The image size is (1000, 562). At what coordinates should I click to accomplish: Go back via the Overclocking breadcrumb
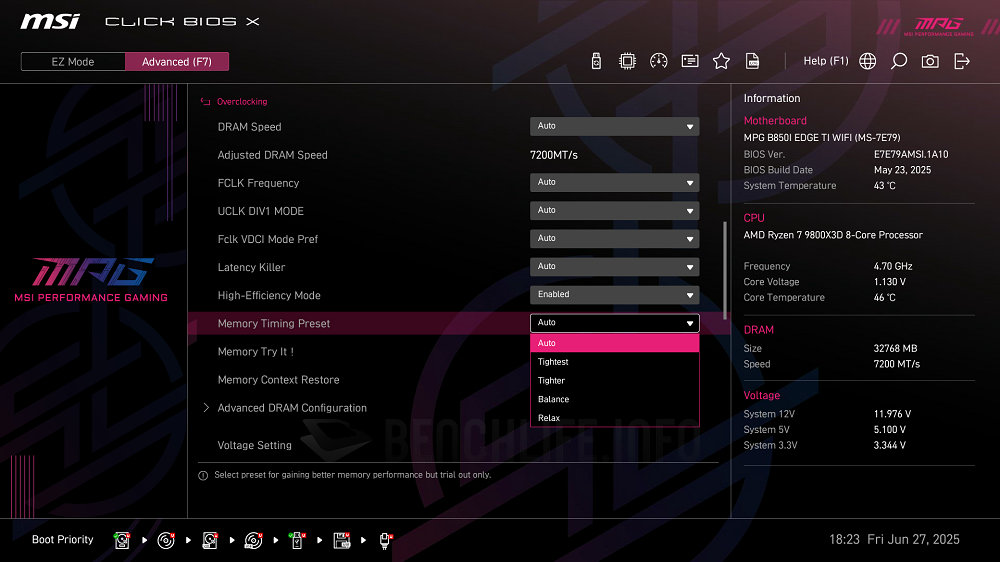[242, 101]
